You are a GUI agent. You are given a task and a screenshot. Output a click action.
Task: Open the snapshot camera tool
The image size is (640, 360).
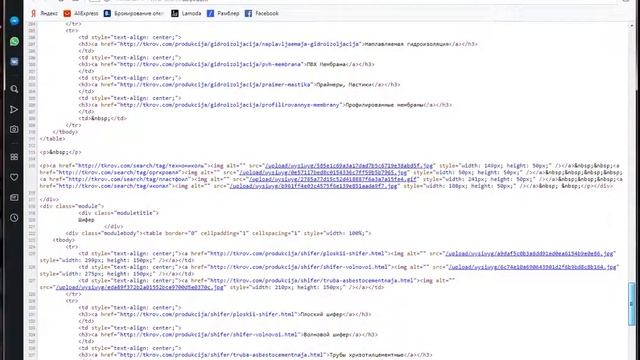14,129
